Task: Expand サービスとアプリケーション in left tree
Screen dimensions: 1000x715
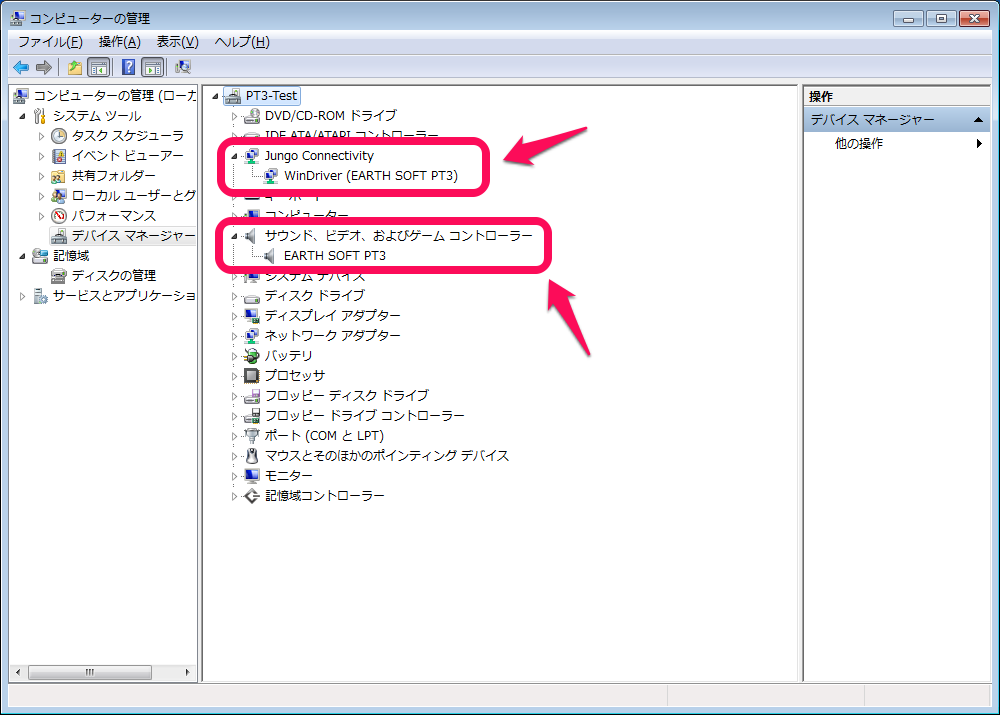Action: coord(22,296)
